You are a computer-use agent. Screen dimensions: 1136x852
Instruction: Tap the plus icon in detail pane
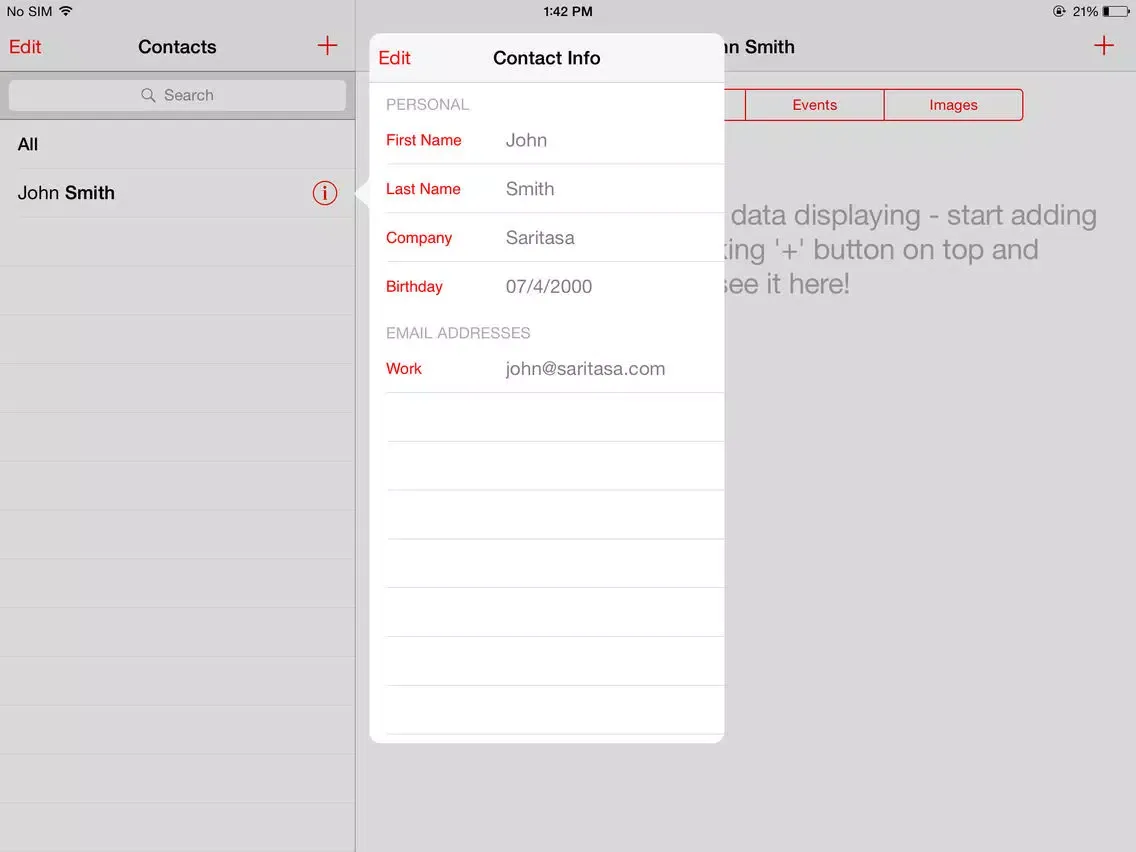coord(1103,46)
